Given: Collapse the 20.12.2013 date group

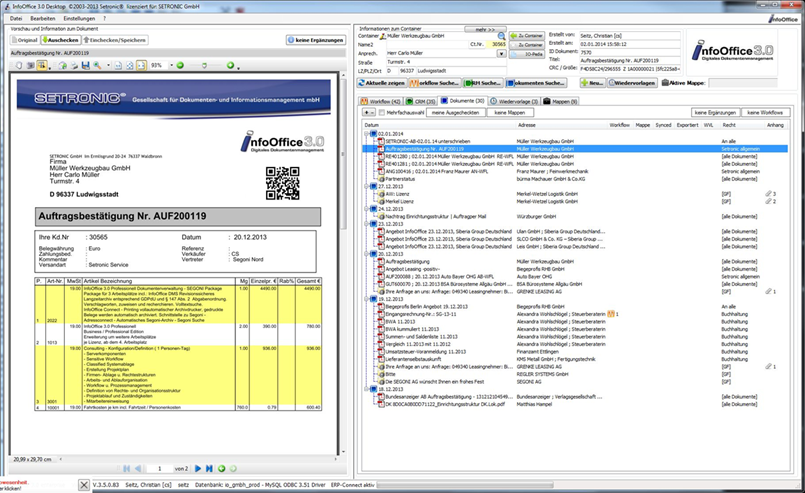Looking at the screenshot, I should coord(367,254).
